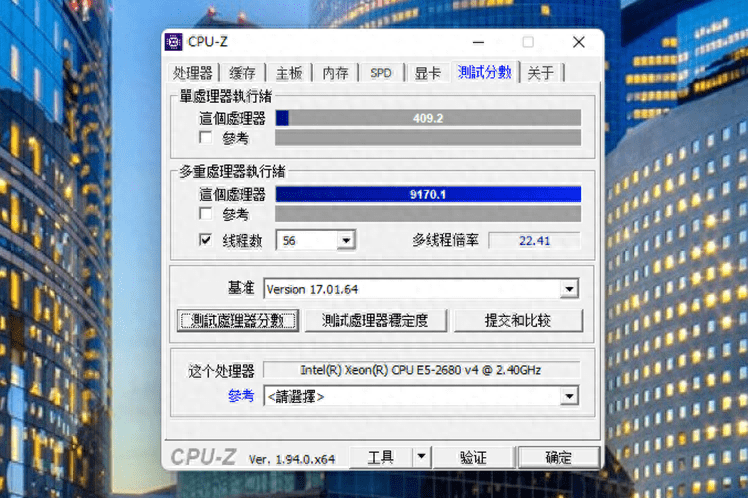This screenshot has width=748, height=498.
Task: Click the empty multi thread reference bar
Action: click(428, 214)
